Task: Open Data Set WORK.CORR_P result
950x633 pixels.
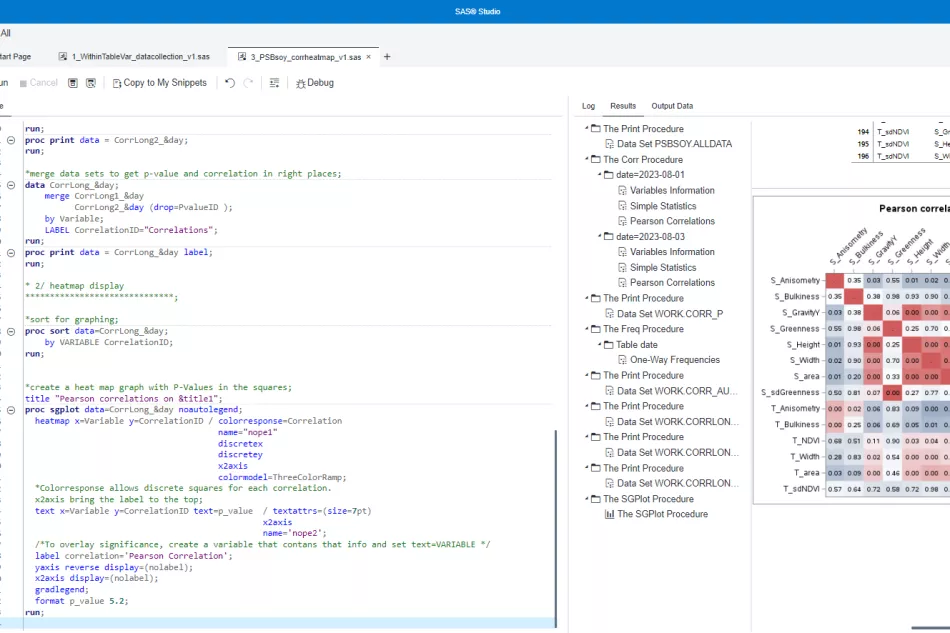Action: 664,314
